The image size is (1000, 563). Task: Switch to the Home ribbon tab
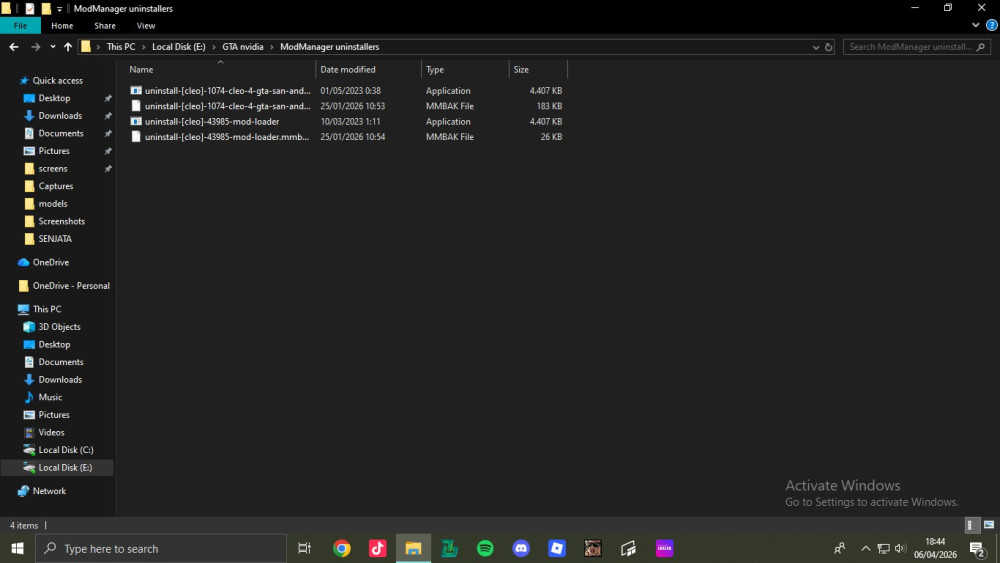(x=62, y=26)
